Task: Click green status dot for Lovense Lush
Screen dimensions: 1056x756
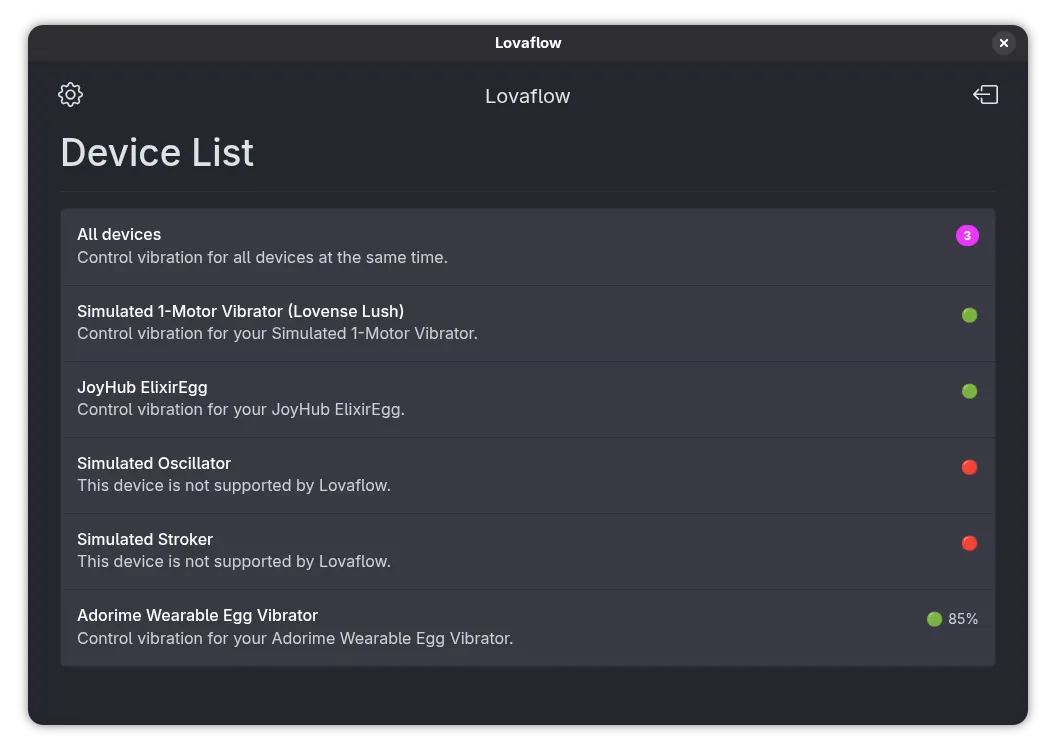Action: 969,315
